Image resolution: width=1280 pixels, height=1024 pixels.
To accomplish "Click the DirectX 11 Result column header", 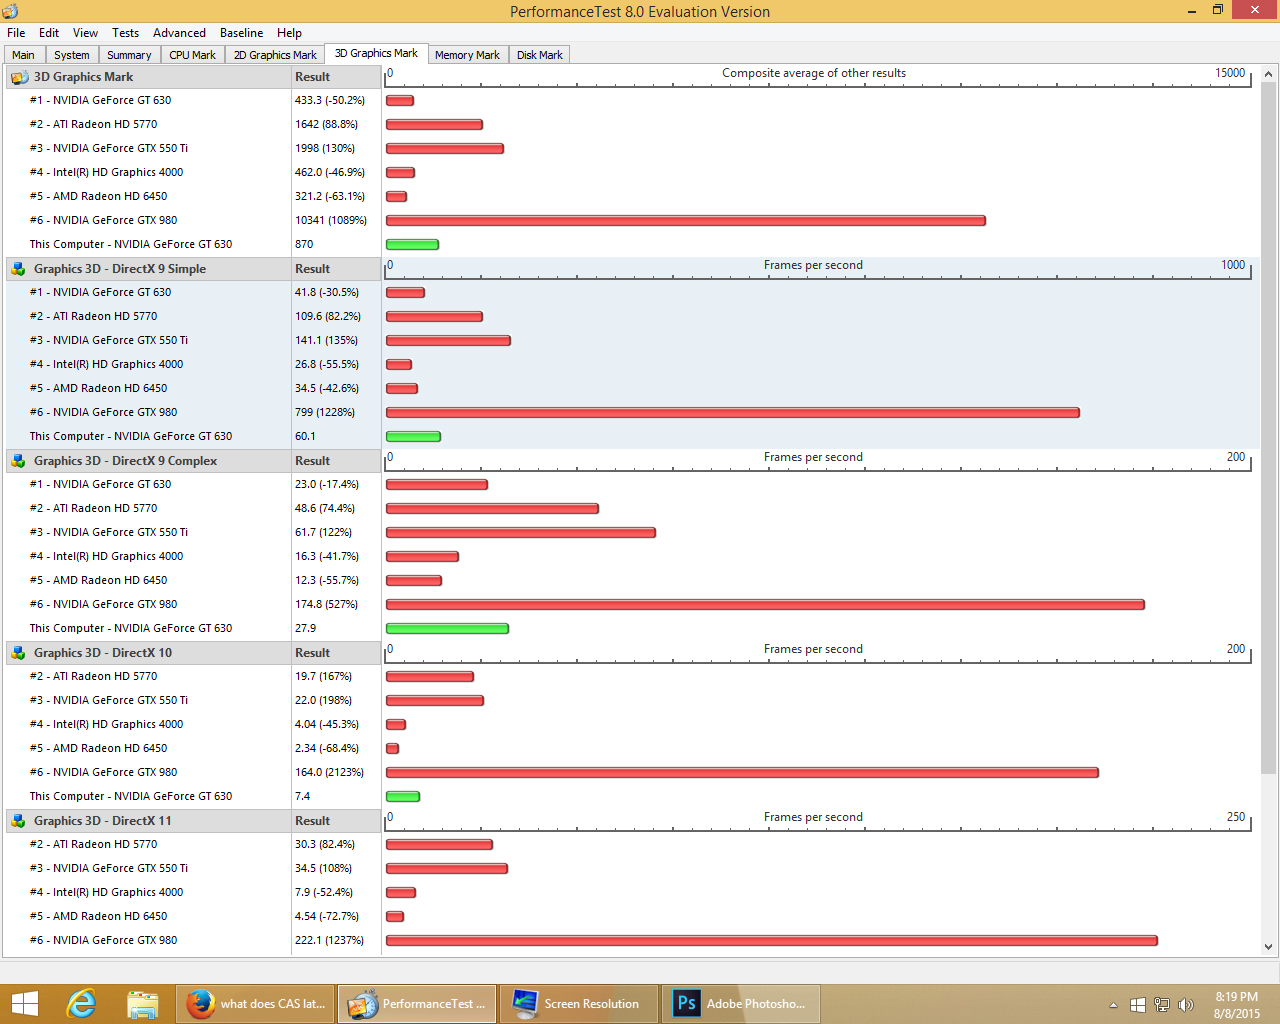I will [336, 821].
